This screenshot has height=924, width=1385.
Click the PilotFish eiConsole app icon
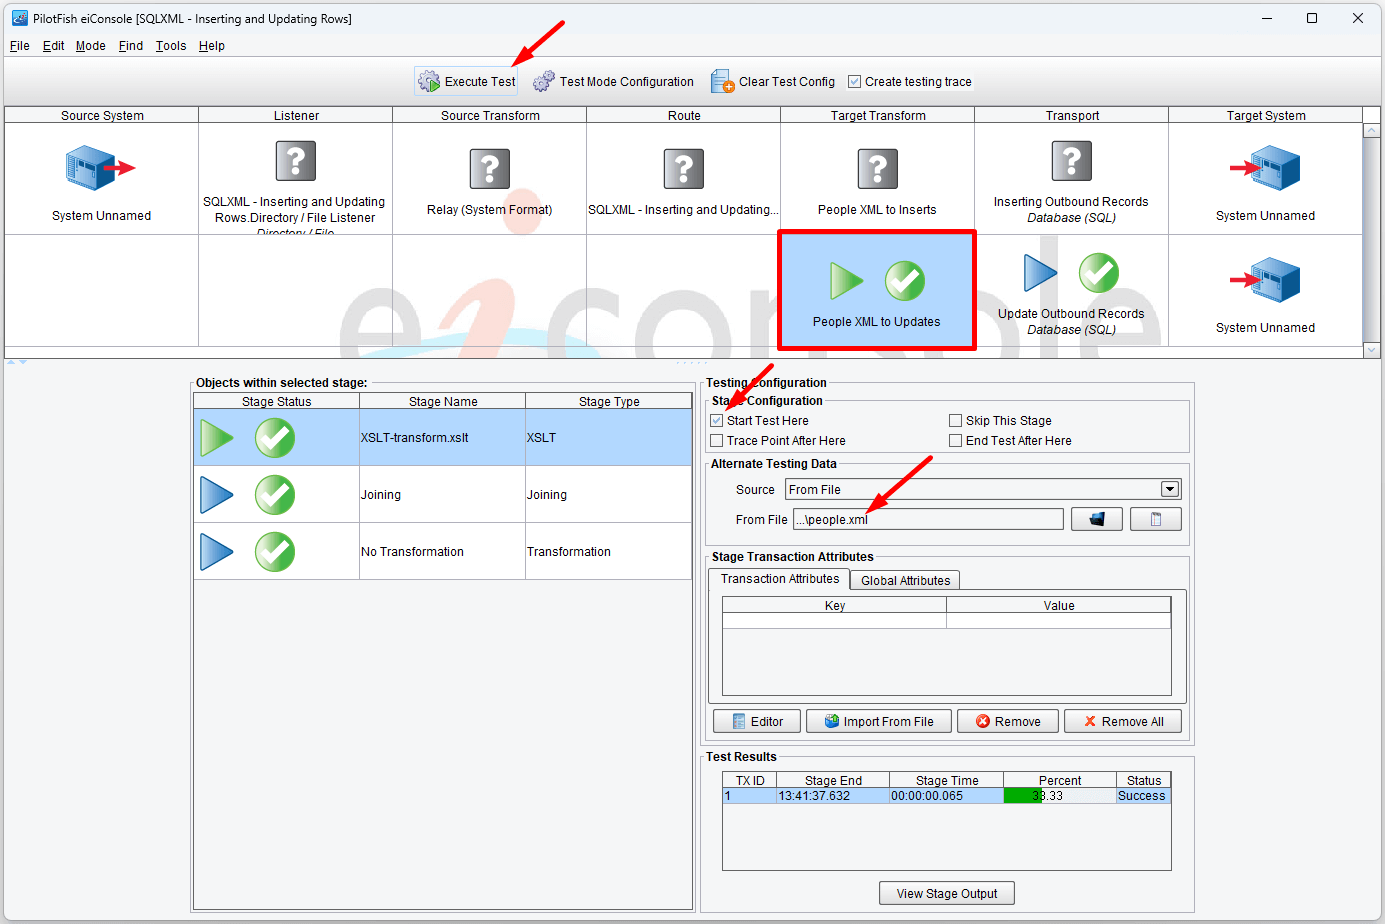20,18
